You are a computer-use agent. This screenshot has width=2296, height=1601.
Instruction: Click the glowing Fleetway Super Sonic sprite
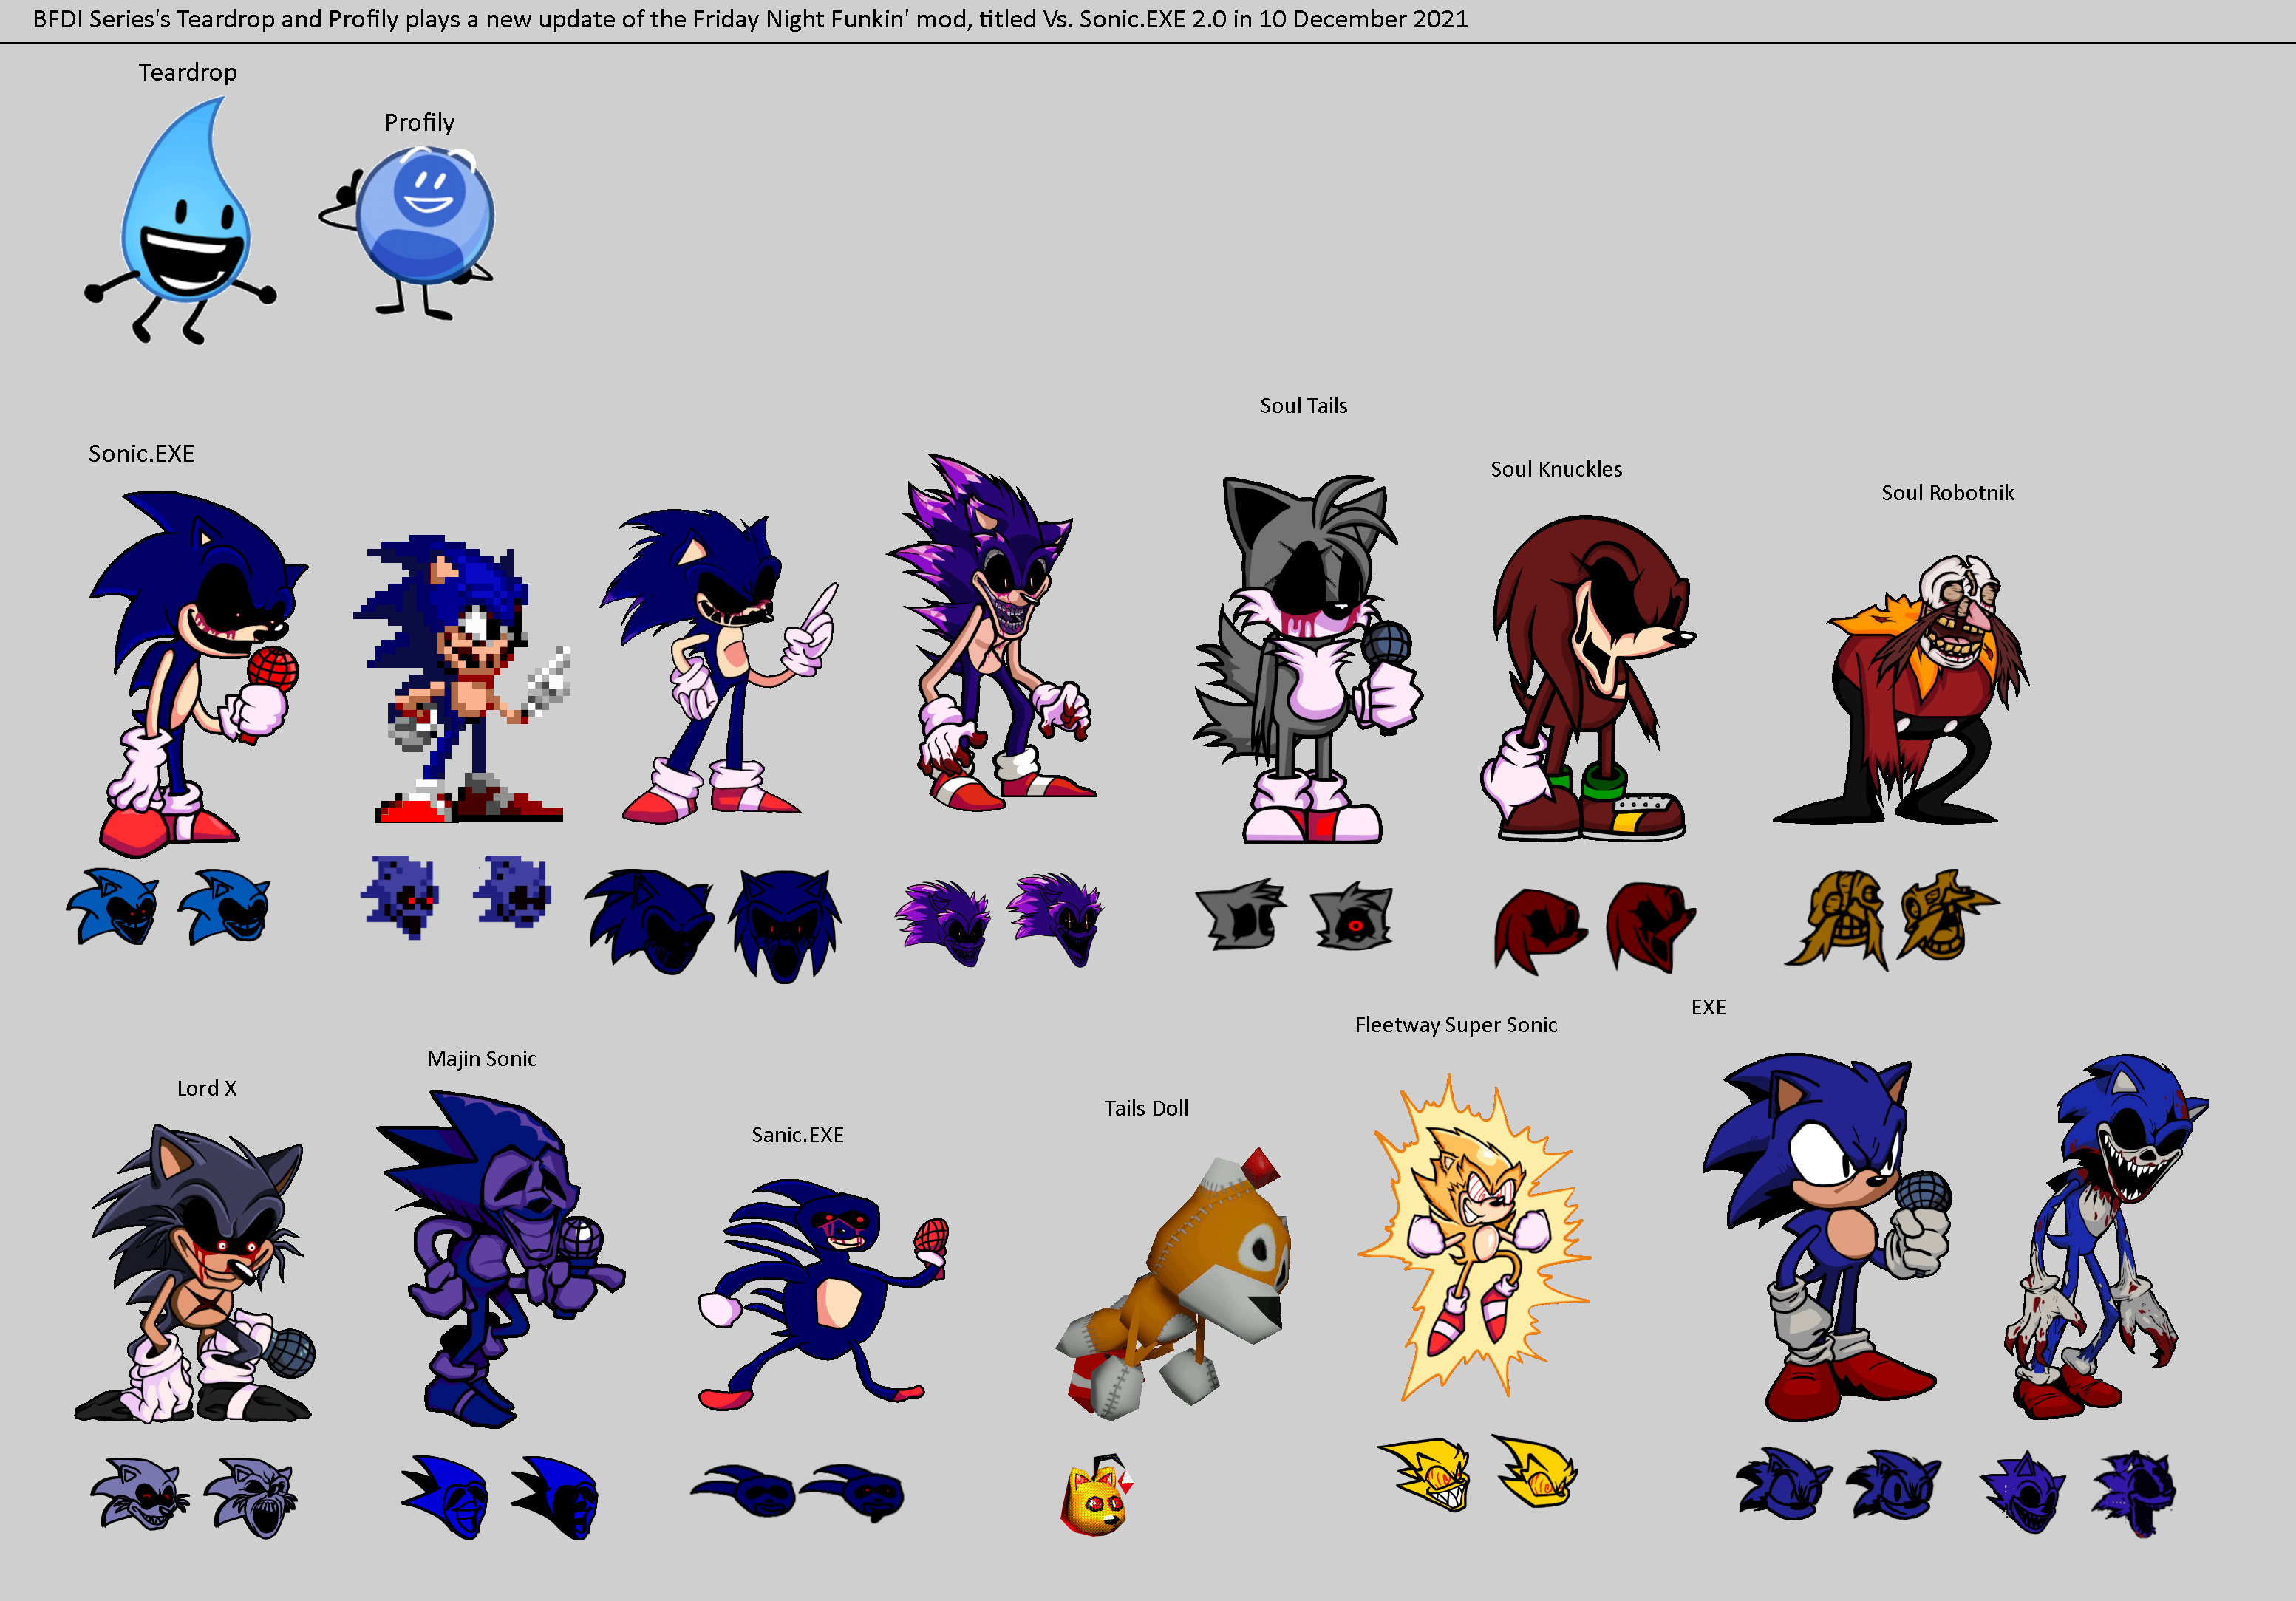point(1474,1238)
